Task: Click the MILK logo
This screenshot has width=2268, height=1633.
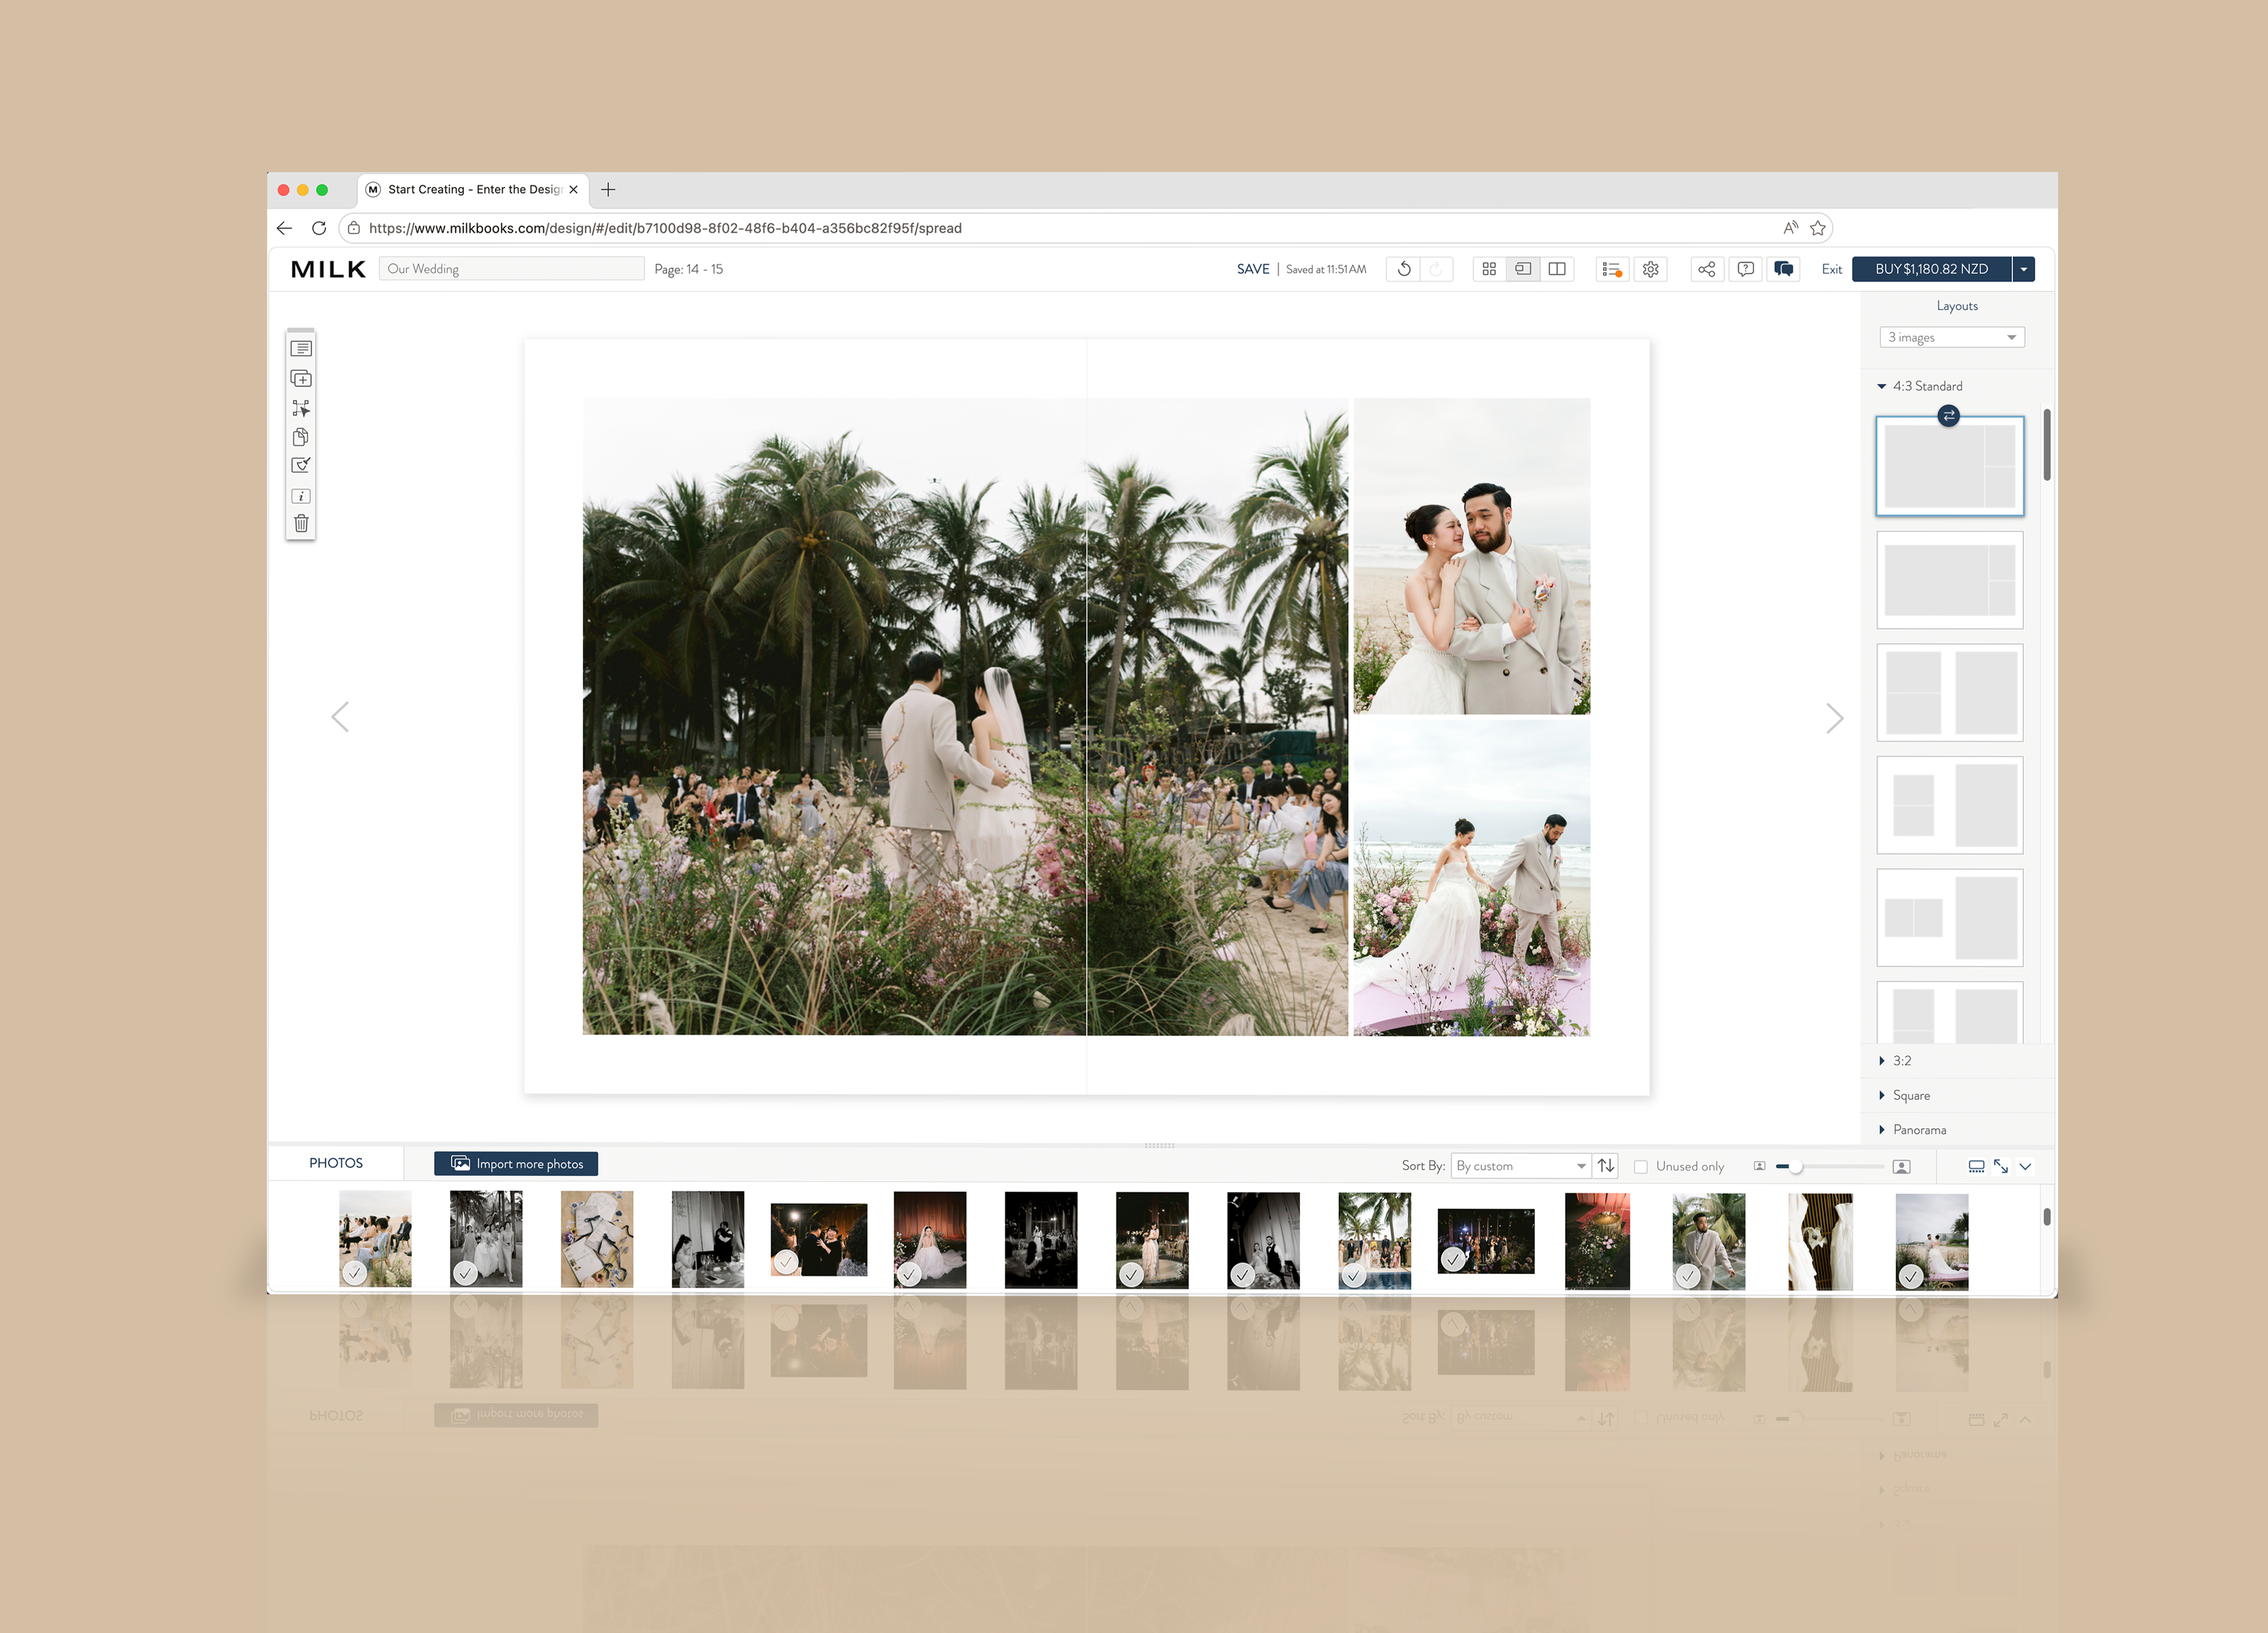Action: pyautogui.click(x=328, y=269)
